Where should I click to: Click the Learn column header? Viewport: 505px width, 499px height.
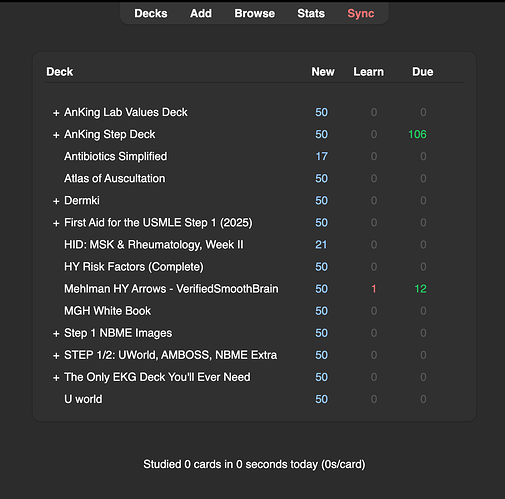(368, 72)
